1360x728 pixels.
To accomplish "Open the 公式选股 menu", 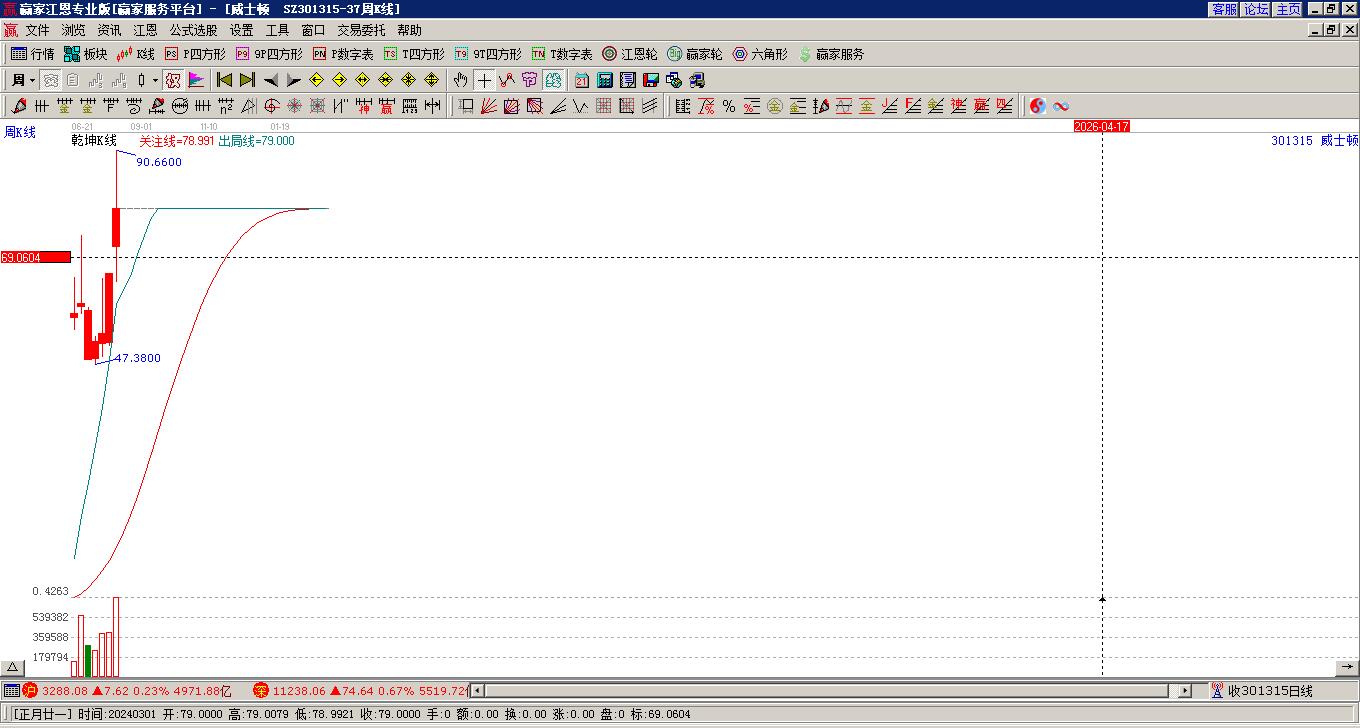I will tap(193, 30).
